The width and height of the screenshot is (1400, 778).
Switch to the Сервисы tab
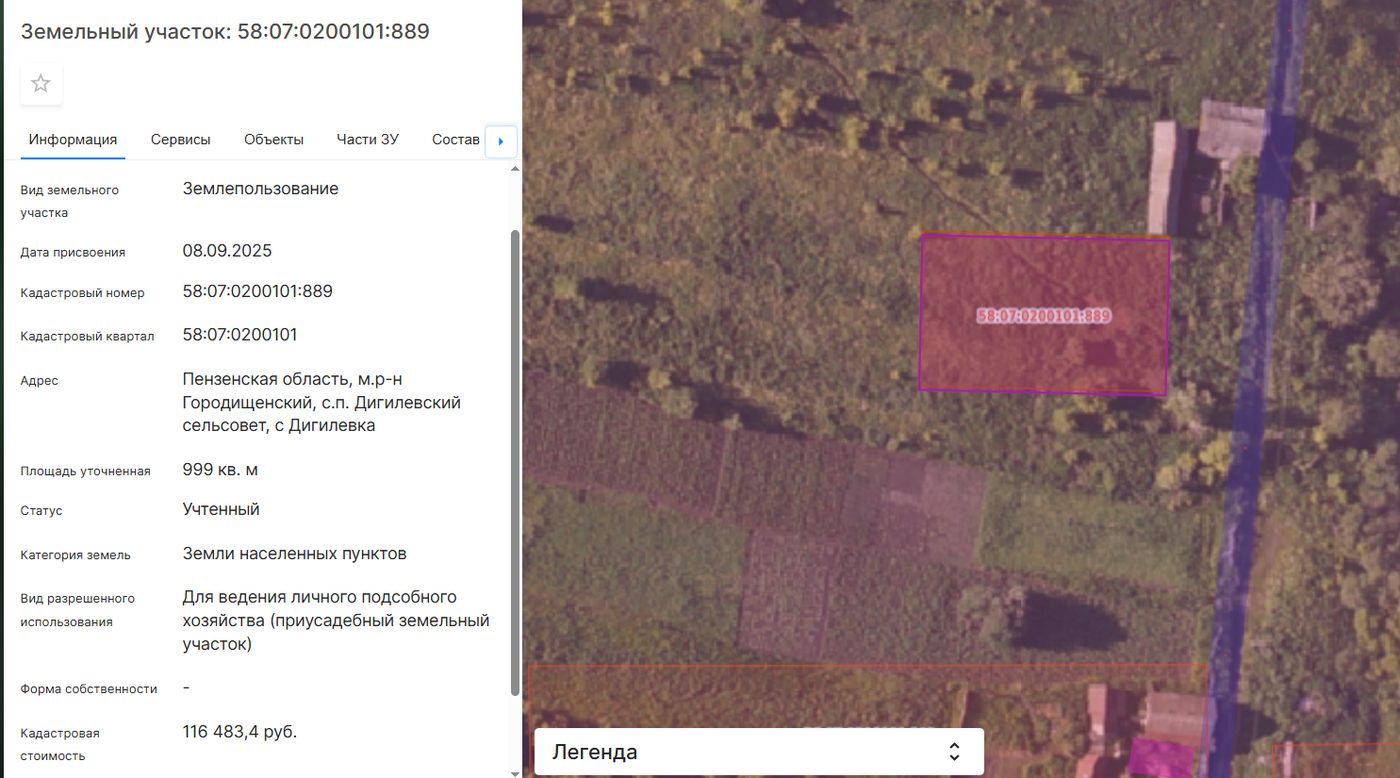pos(181,140)
